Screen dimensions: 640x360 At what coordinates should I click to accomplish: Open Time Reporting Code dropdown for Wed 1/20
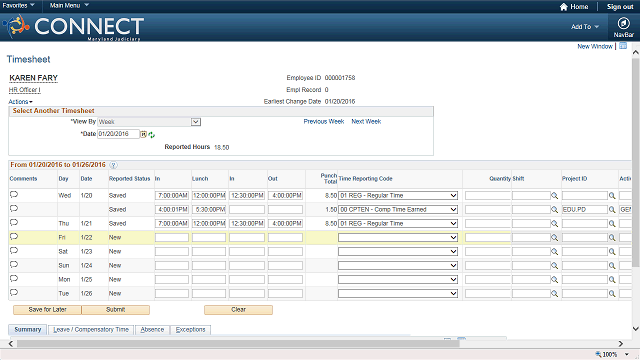point(398,196)
